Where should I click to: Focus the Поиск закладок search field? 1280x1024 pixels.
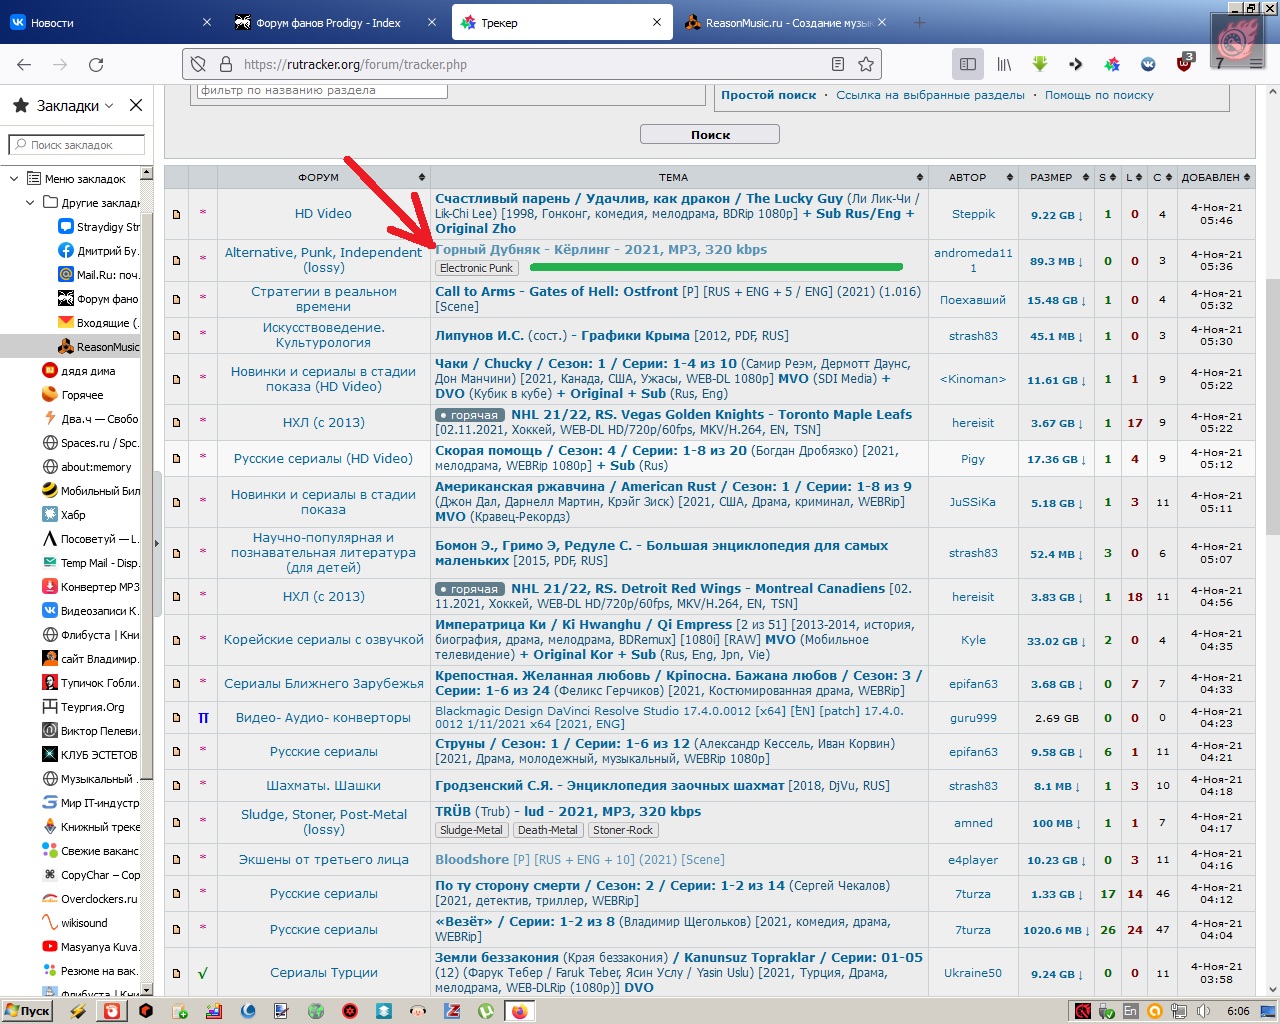coord(77,145)
